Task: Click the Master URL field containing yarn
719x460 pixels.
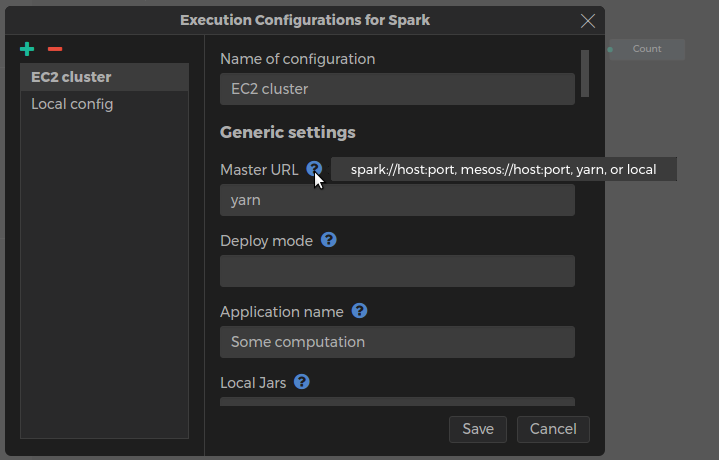Action: pyautogui.click(x=397, y=200)
